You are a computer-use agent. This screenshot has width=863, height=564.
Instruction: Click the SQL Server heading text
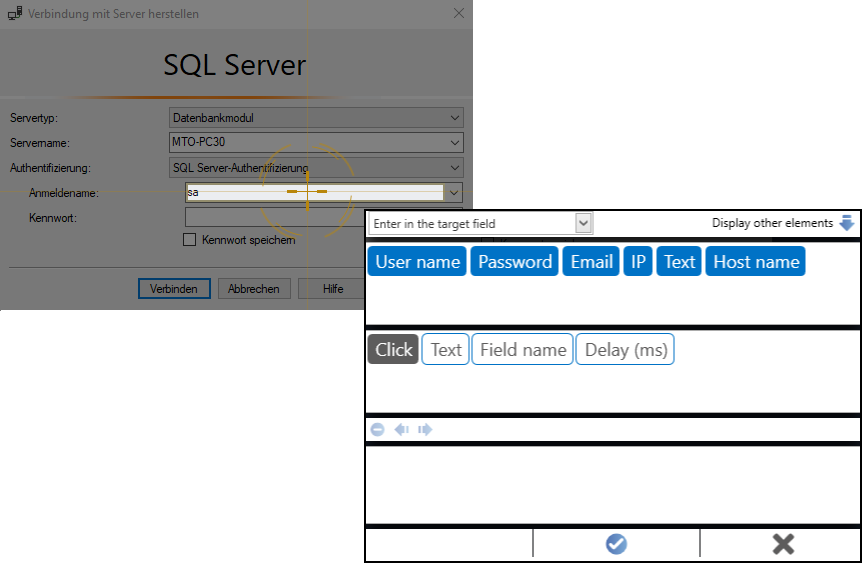click(234, 65)
